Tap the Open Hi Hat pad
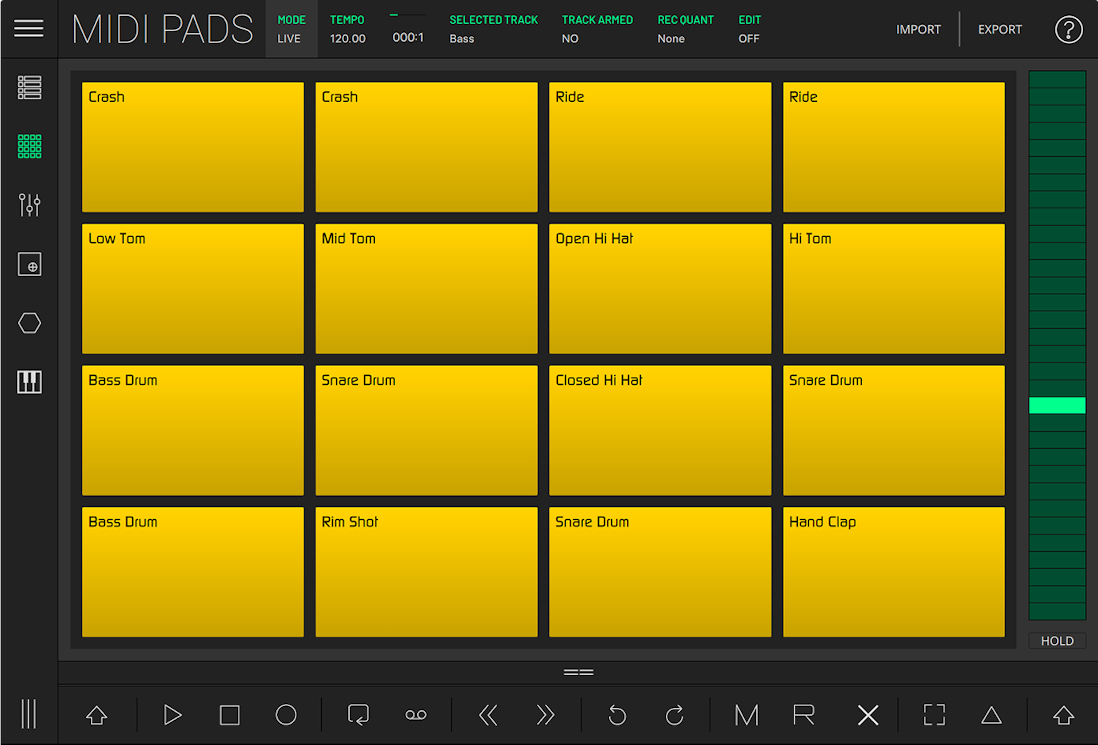This screenshot has width=1098, height=745. pyautogui.click(x=660, y=288)
